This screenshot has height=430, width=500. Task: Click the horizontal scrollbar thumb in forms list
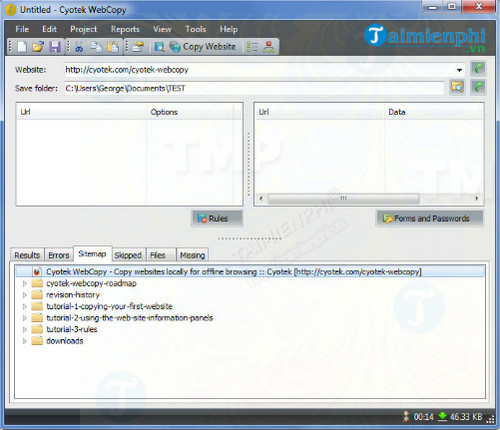pyautogui.click(x=343, y=198)
